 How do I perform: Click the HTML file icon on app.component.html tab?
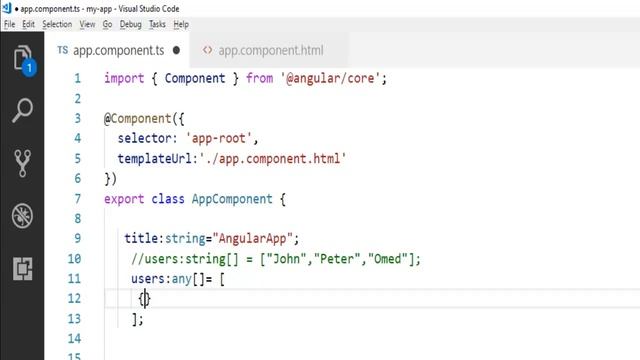pyautogui.click(x=207, y=50)
